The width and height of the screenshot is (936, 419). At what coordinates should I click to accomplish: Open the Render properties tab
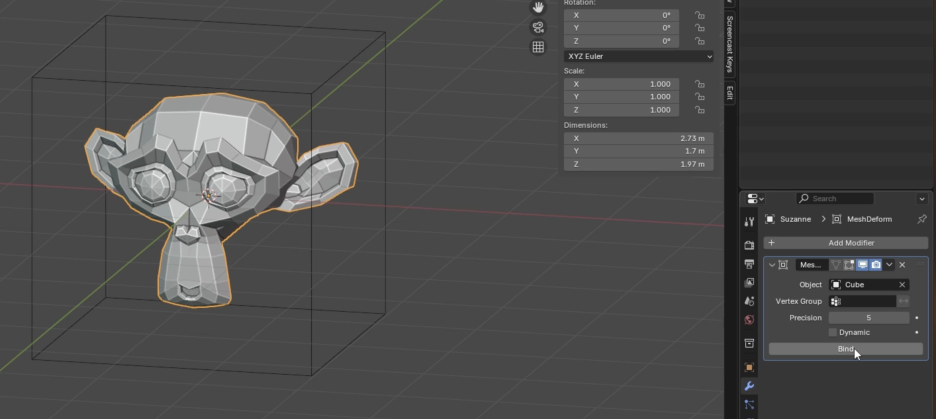(749, 245)
